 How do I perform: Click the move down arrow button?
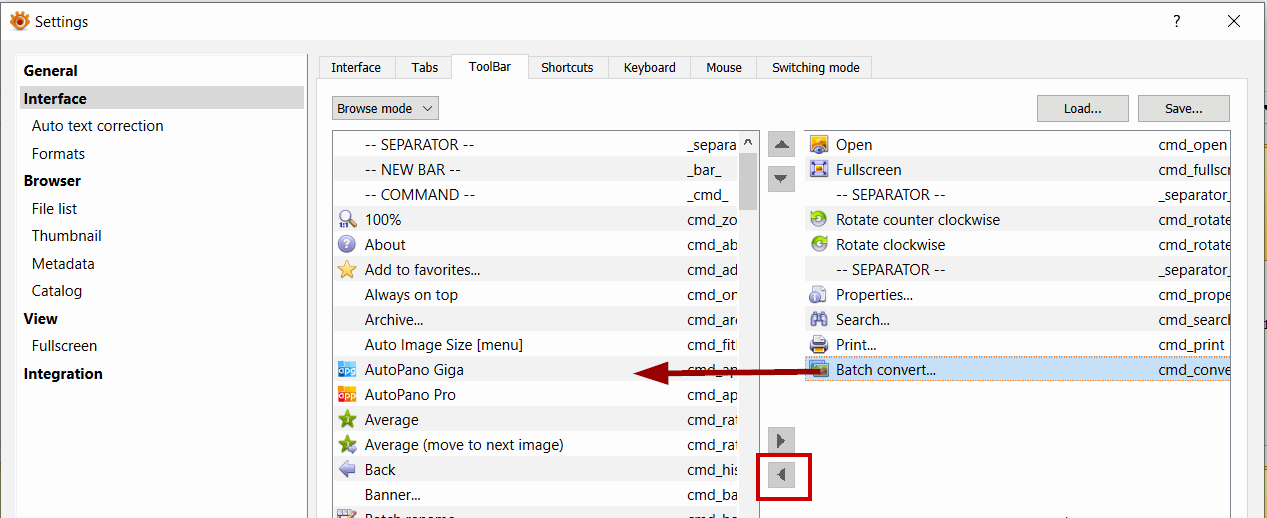tap(782, 179)
